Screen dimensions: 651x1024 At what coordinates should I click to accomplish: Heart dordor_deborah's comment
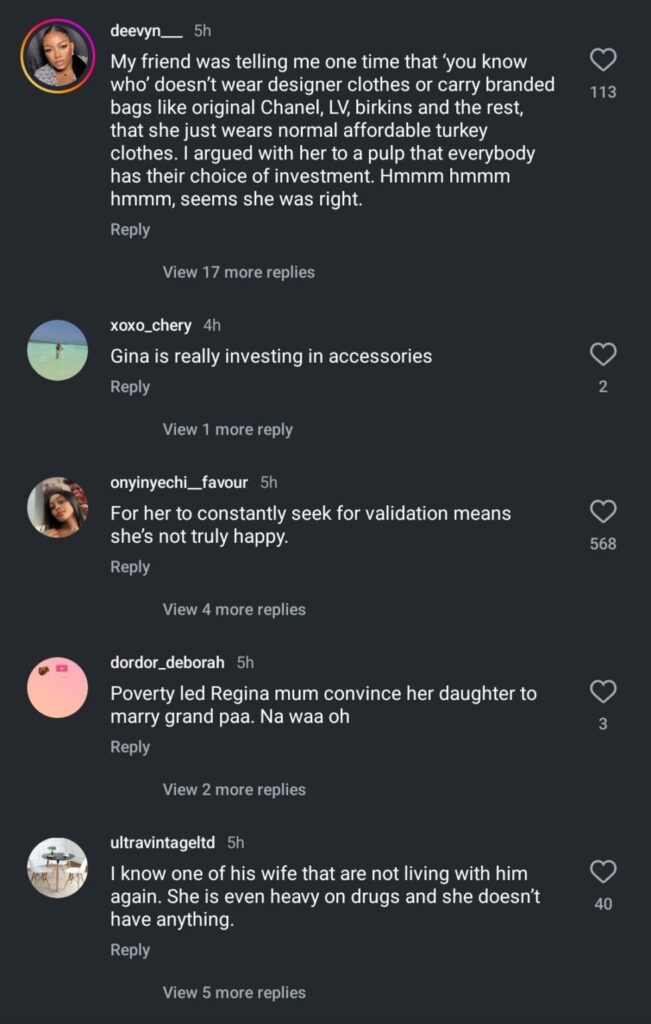pos(603,691)
